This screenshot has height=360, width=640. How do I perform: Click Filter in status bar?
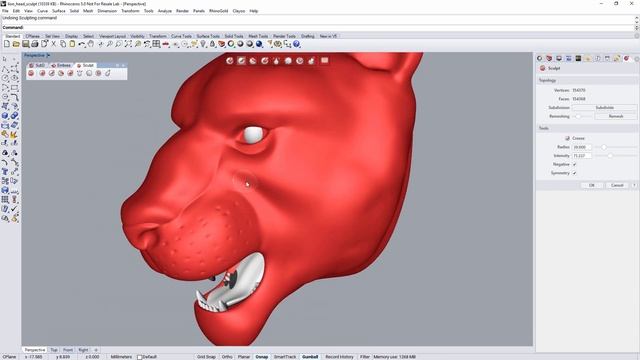[x=365, y=357]
